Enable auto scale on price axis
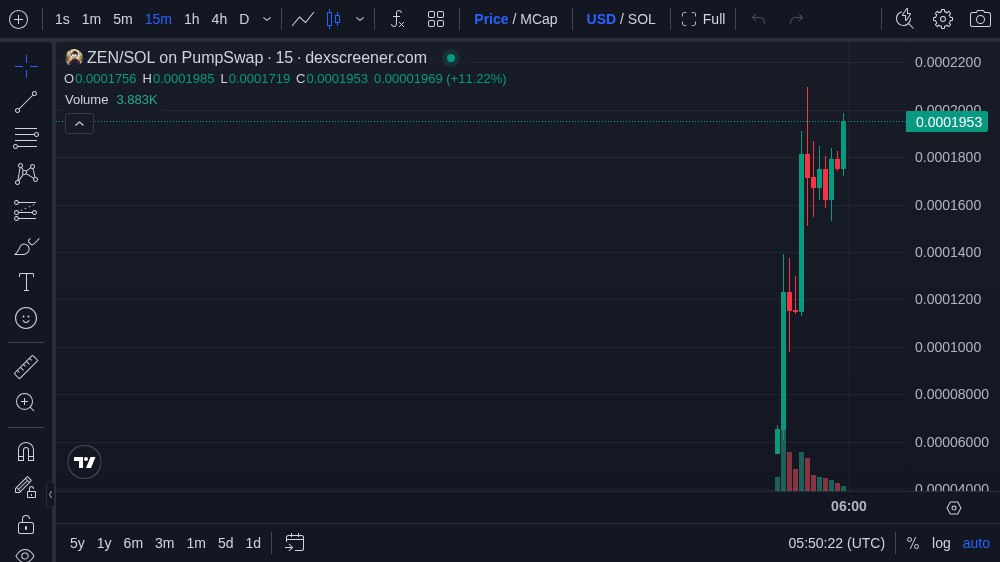This screenshot has height=562, width=1000. 976,543
